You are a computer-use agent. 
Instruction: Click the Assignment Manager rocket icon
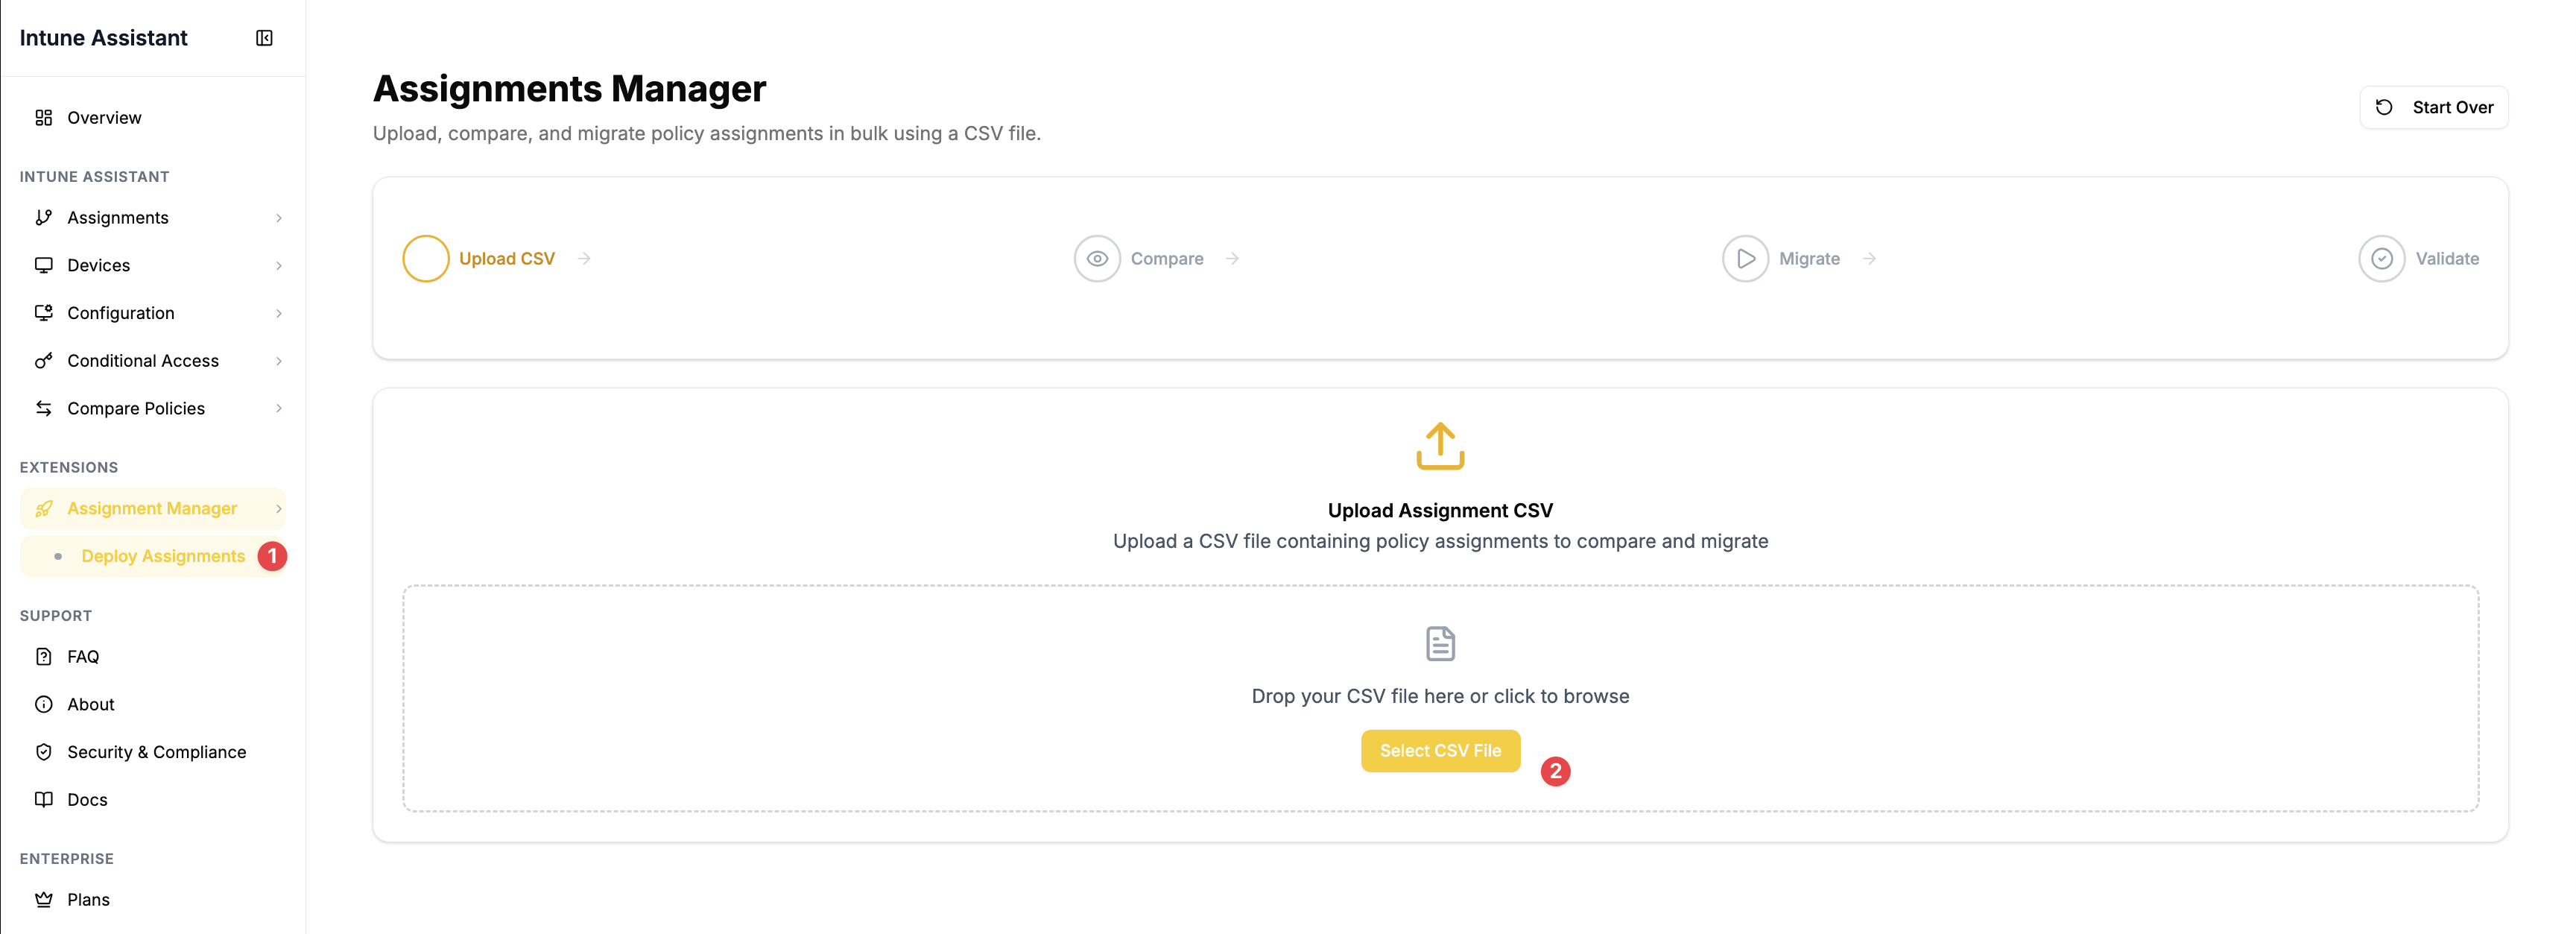pos(43,508)
